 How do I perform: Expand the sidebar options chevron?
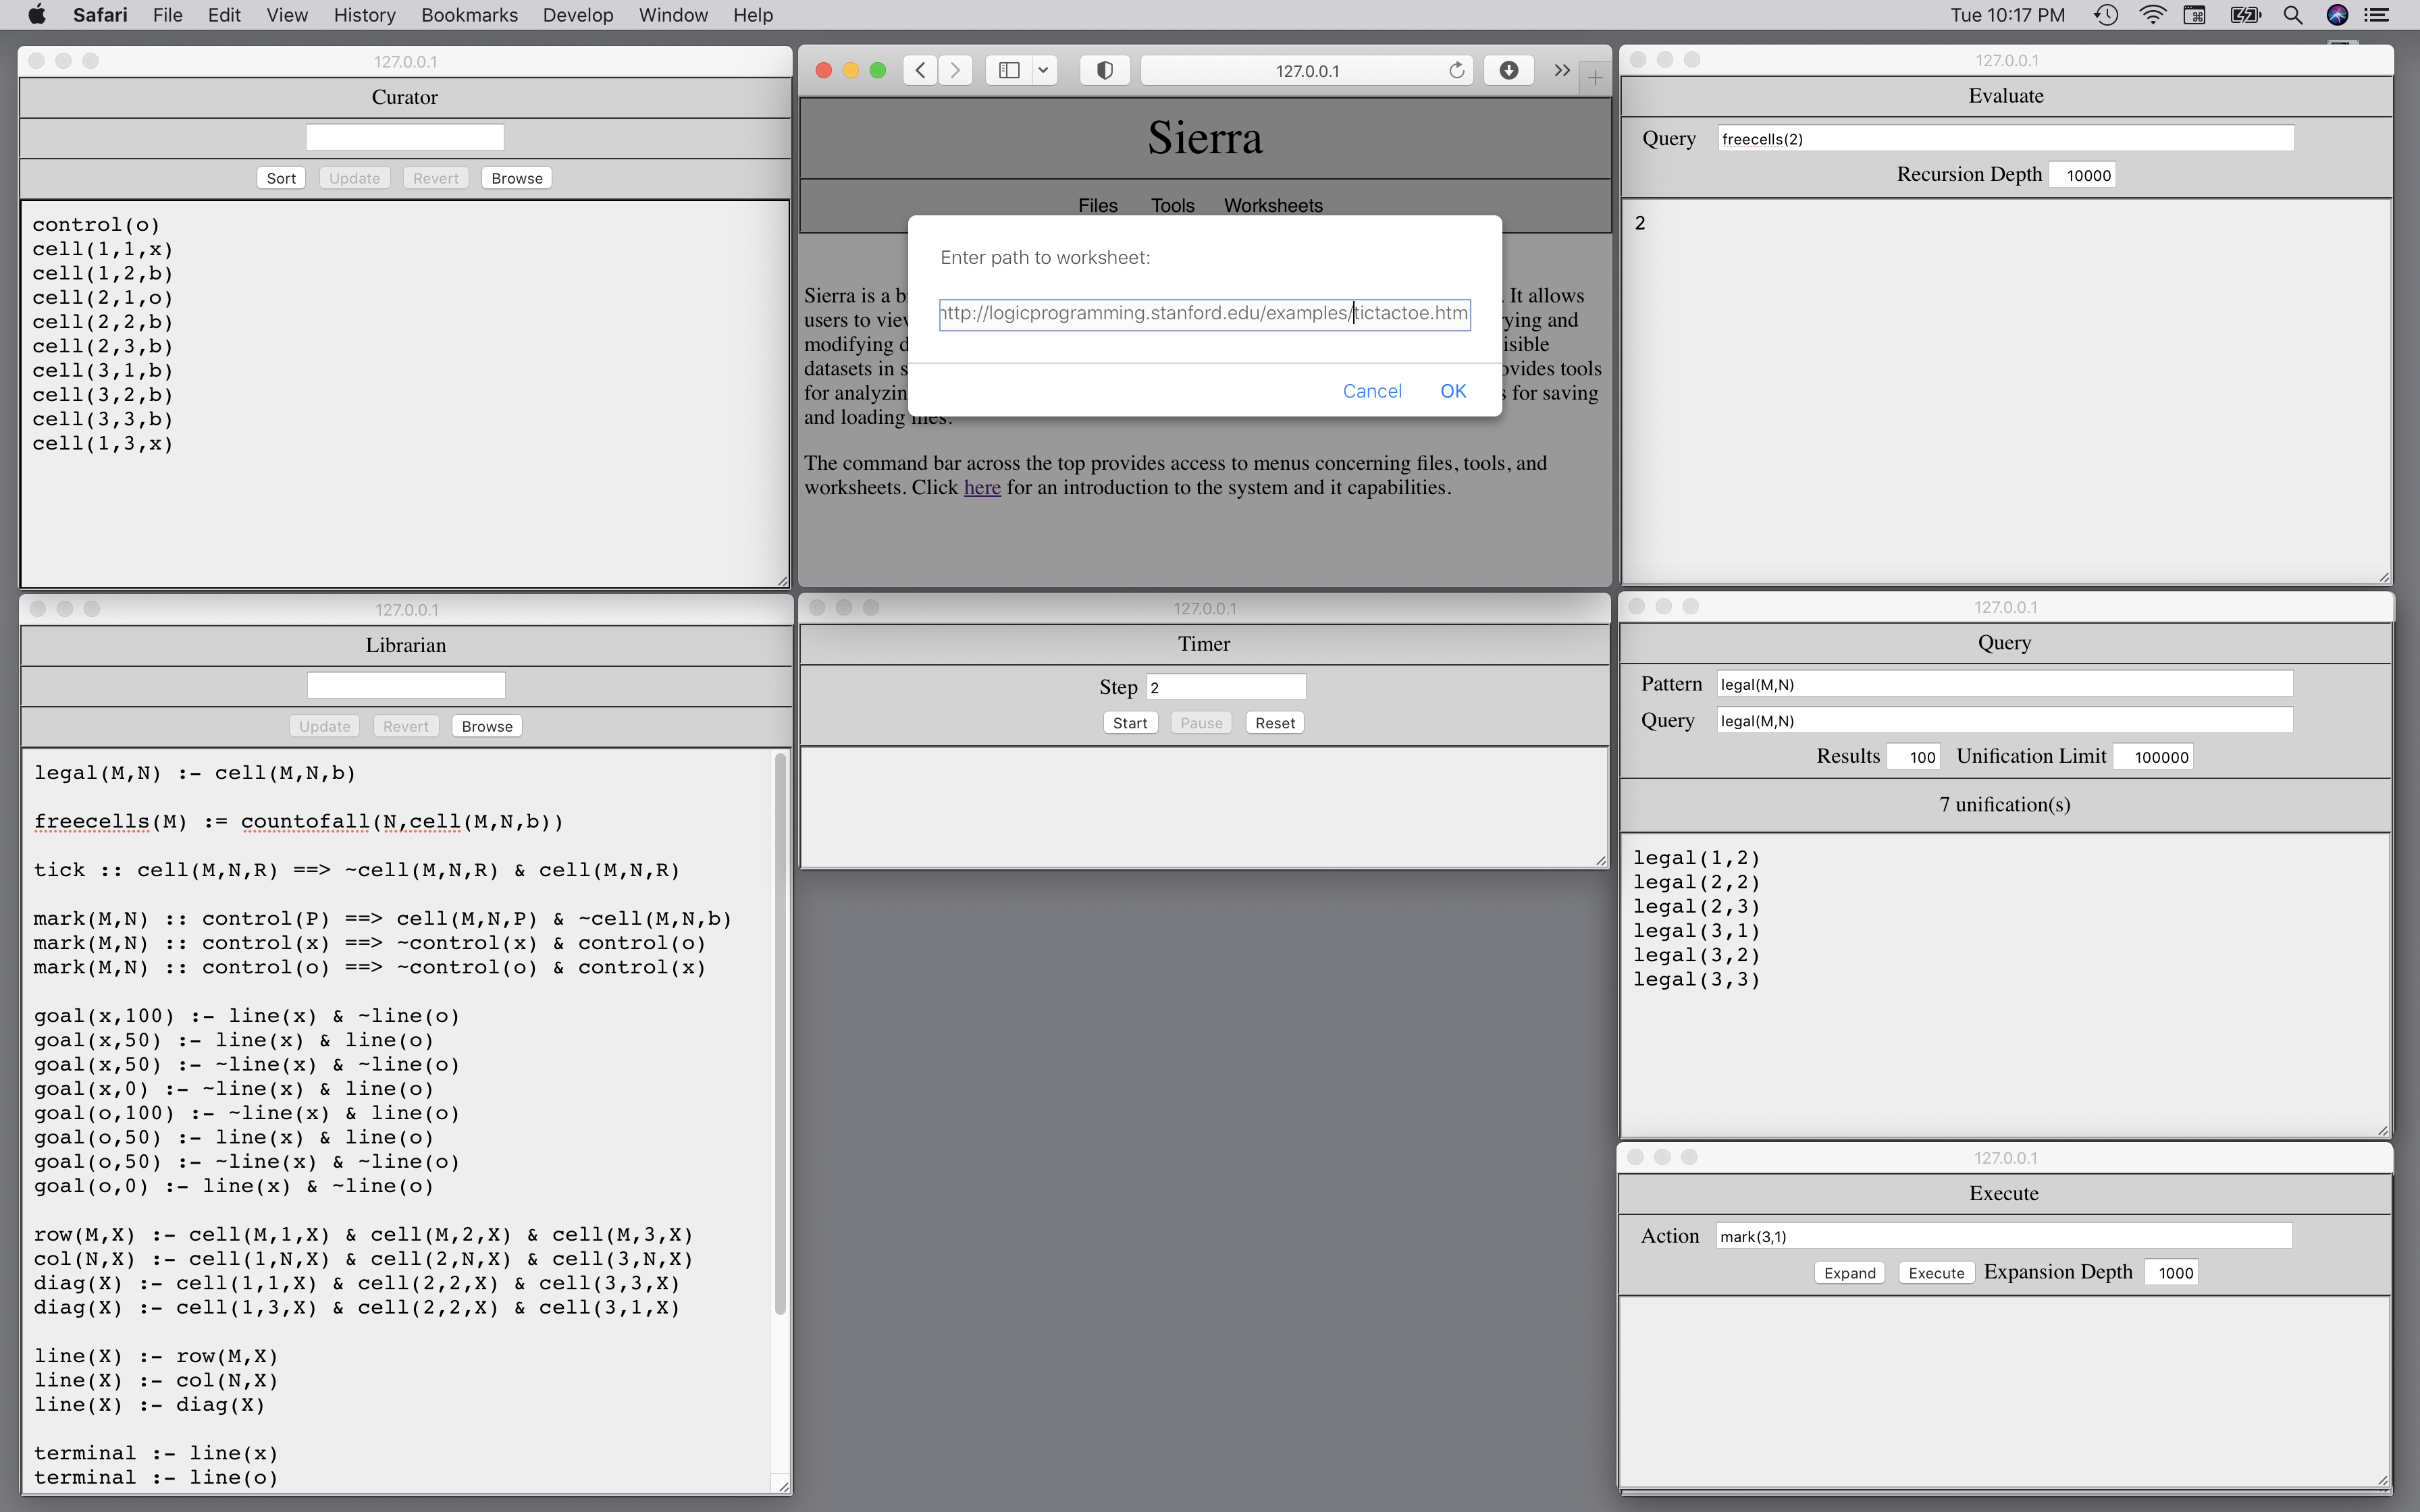1043,70
